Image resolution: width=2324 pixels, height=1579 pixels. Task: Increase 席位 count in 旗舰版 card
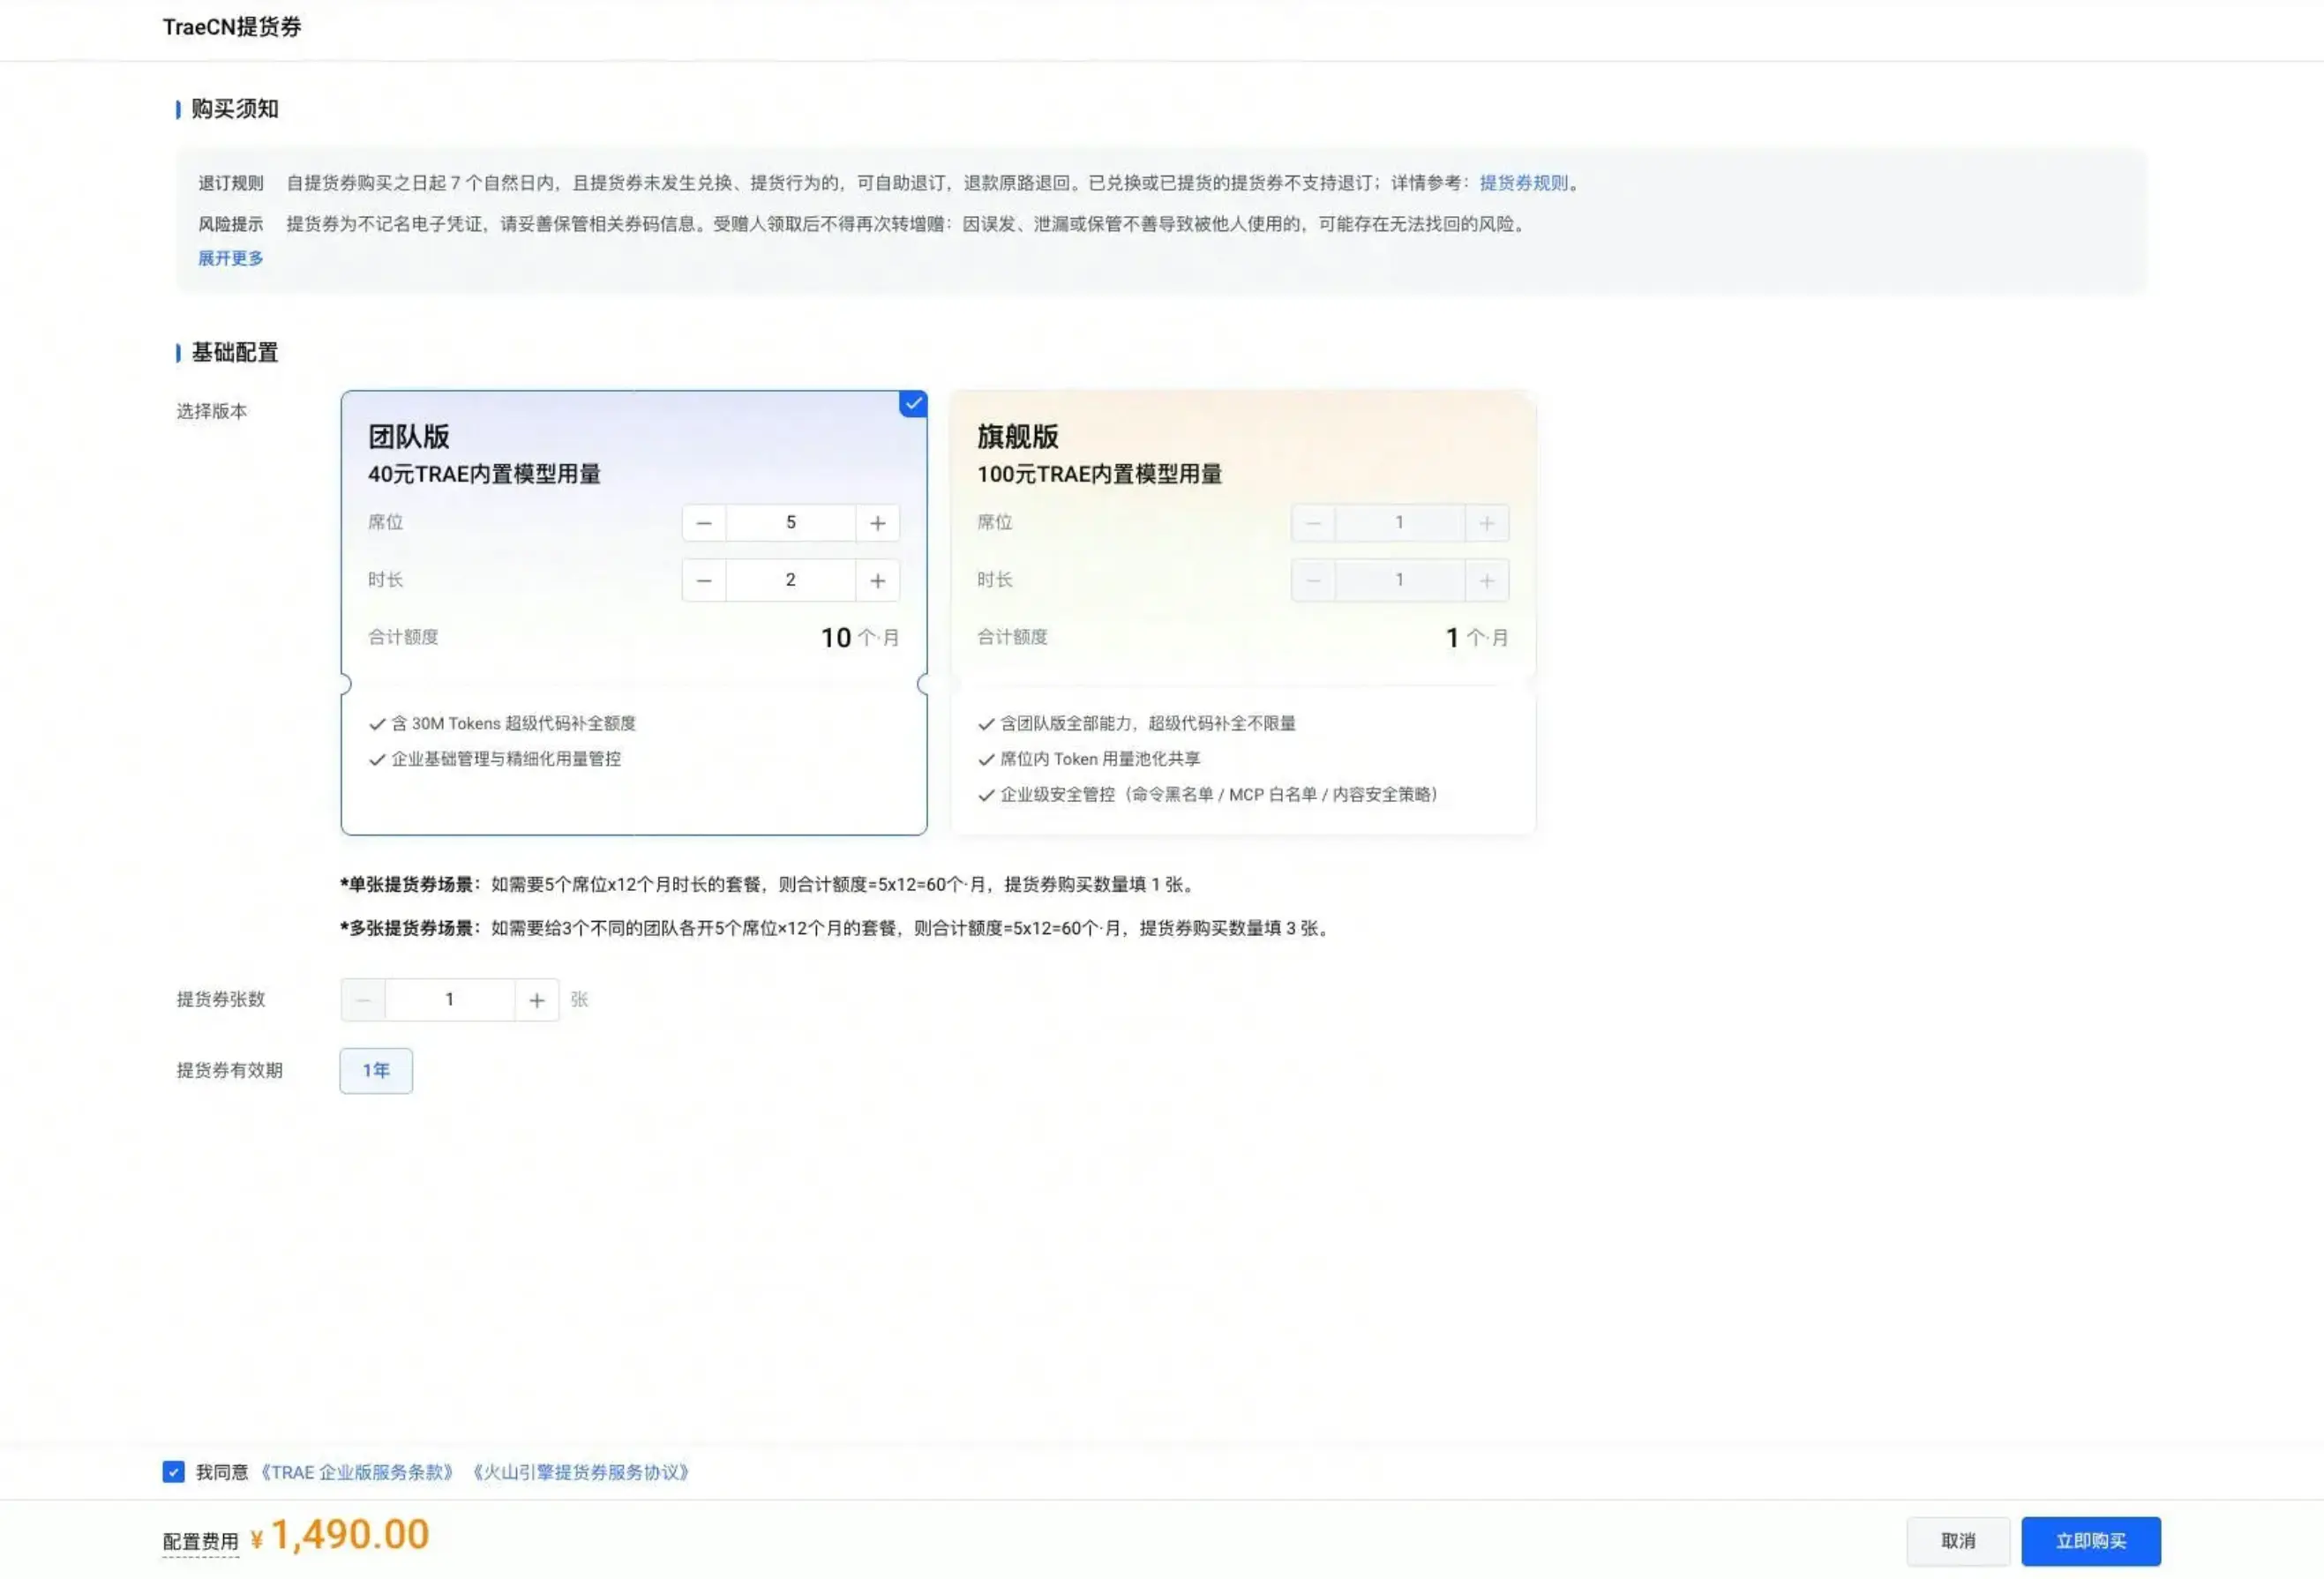click(1486, 523)
